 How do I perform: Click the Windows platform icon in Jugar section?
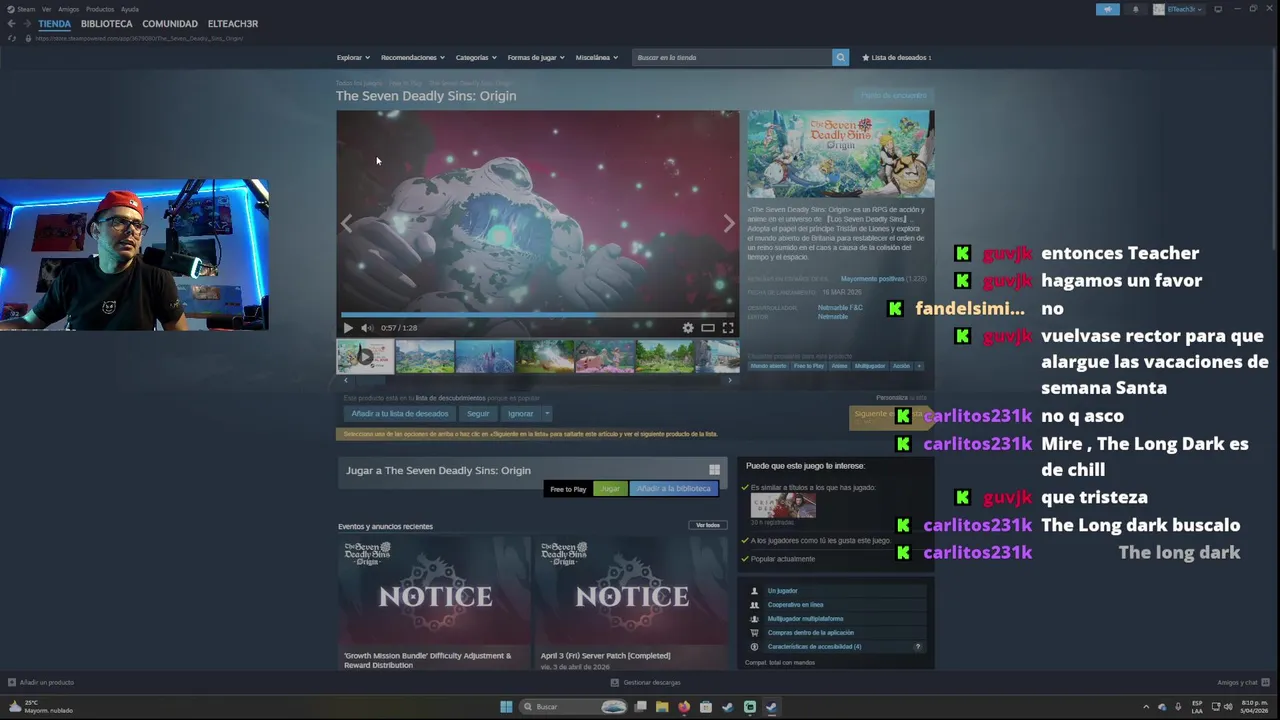[x=714, y=470]
